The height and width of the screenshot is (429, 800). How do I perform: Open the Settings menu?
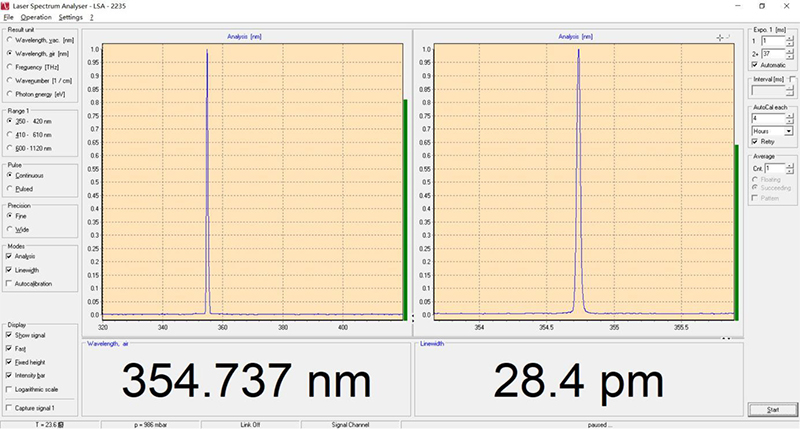[x=71, y=18]
